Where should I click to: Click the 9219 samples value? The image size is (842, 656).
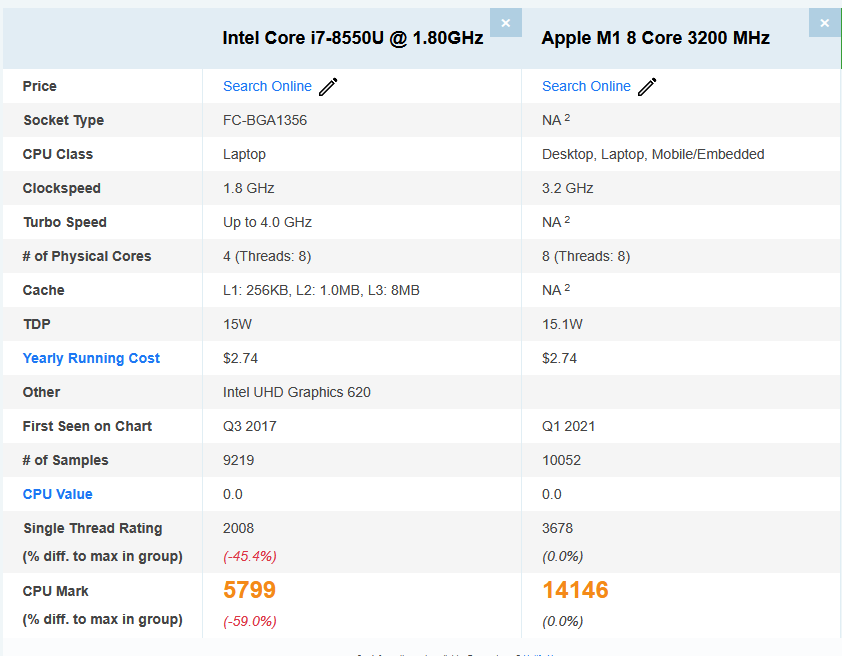click(x=238, y=460)
